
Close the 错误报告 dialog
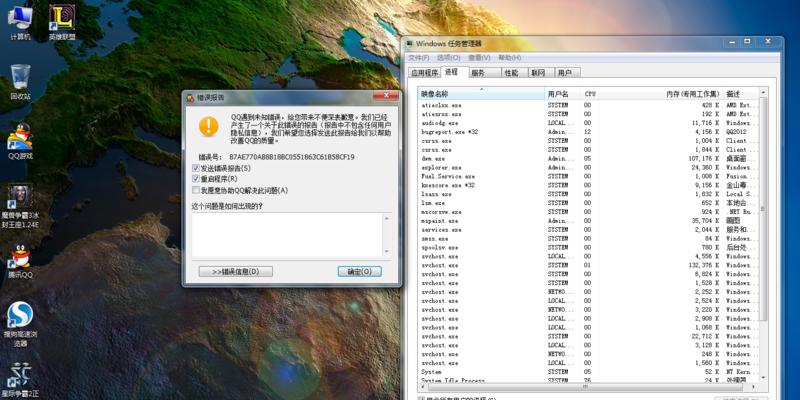tap(385, 96)
